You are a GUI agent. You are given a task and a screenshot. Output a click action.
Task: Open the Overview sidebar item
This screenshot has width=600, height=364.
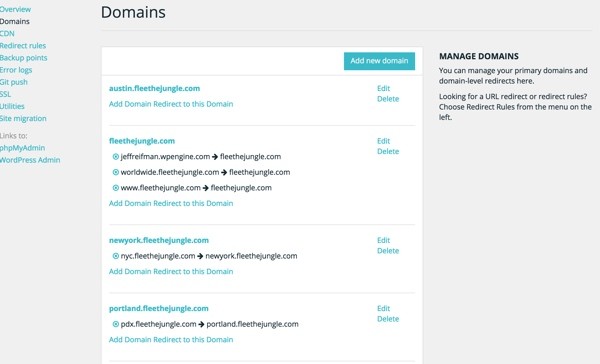pyautogui.click(x=15, y=9)
